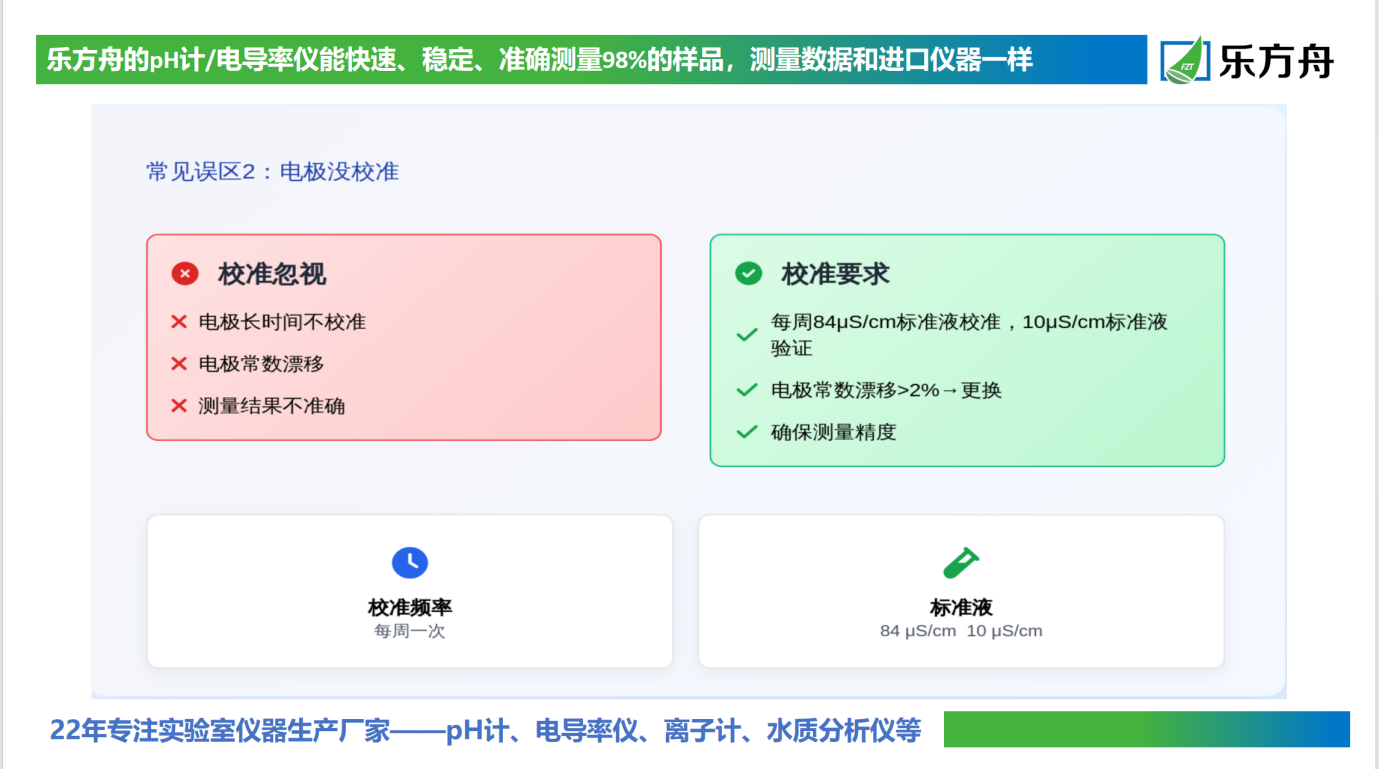
Task: Click the green check circle beside 校准要求
Action: (x=748, y=273)
